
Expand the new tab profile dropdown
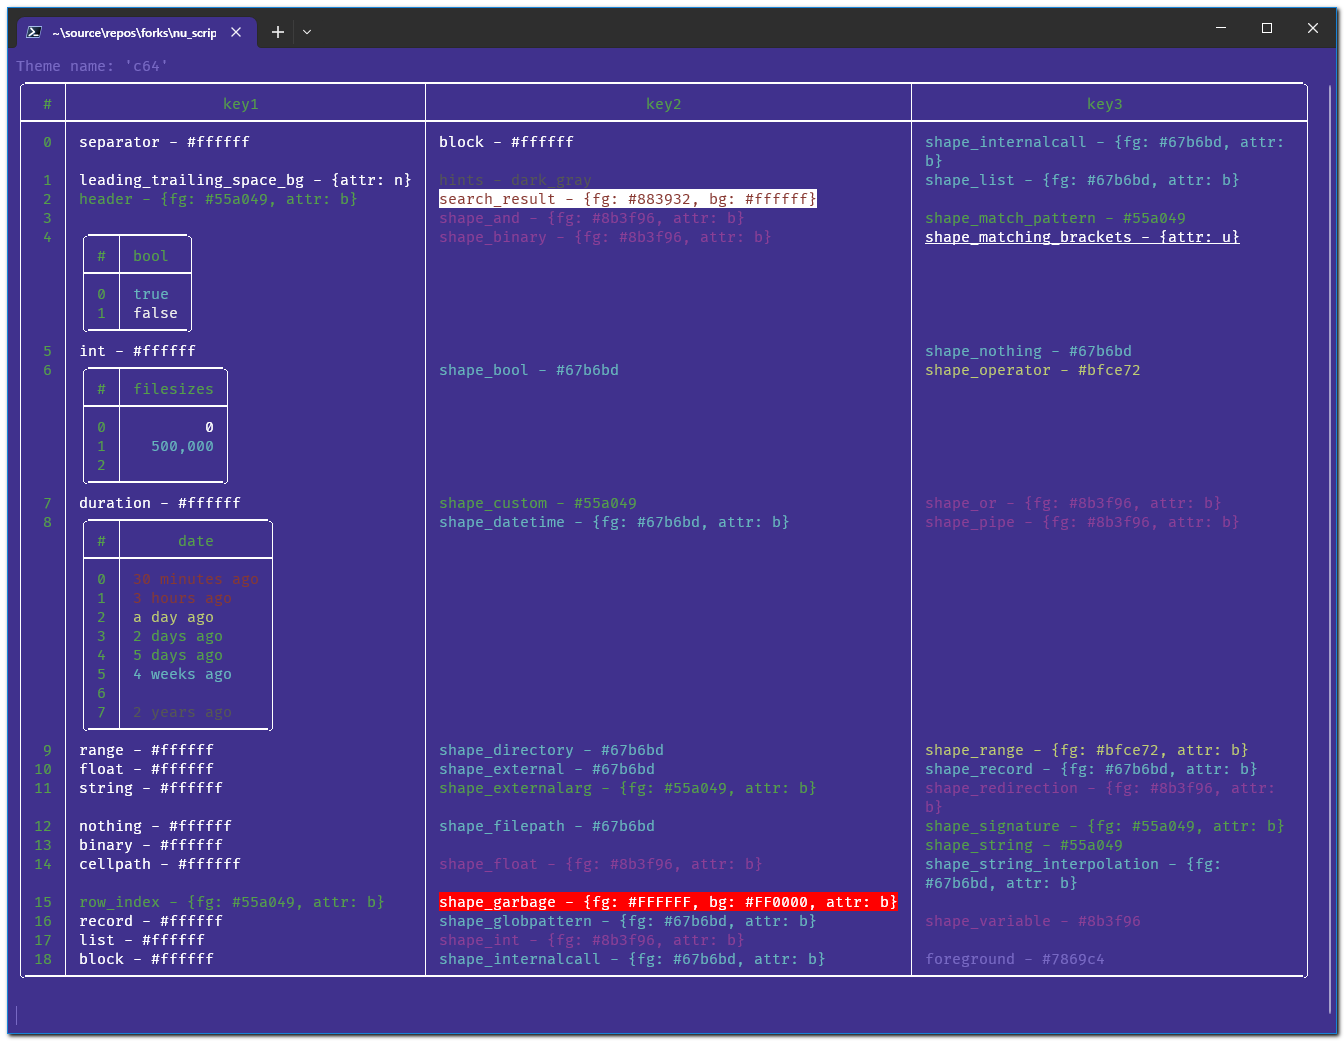pos(307,32)
